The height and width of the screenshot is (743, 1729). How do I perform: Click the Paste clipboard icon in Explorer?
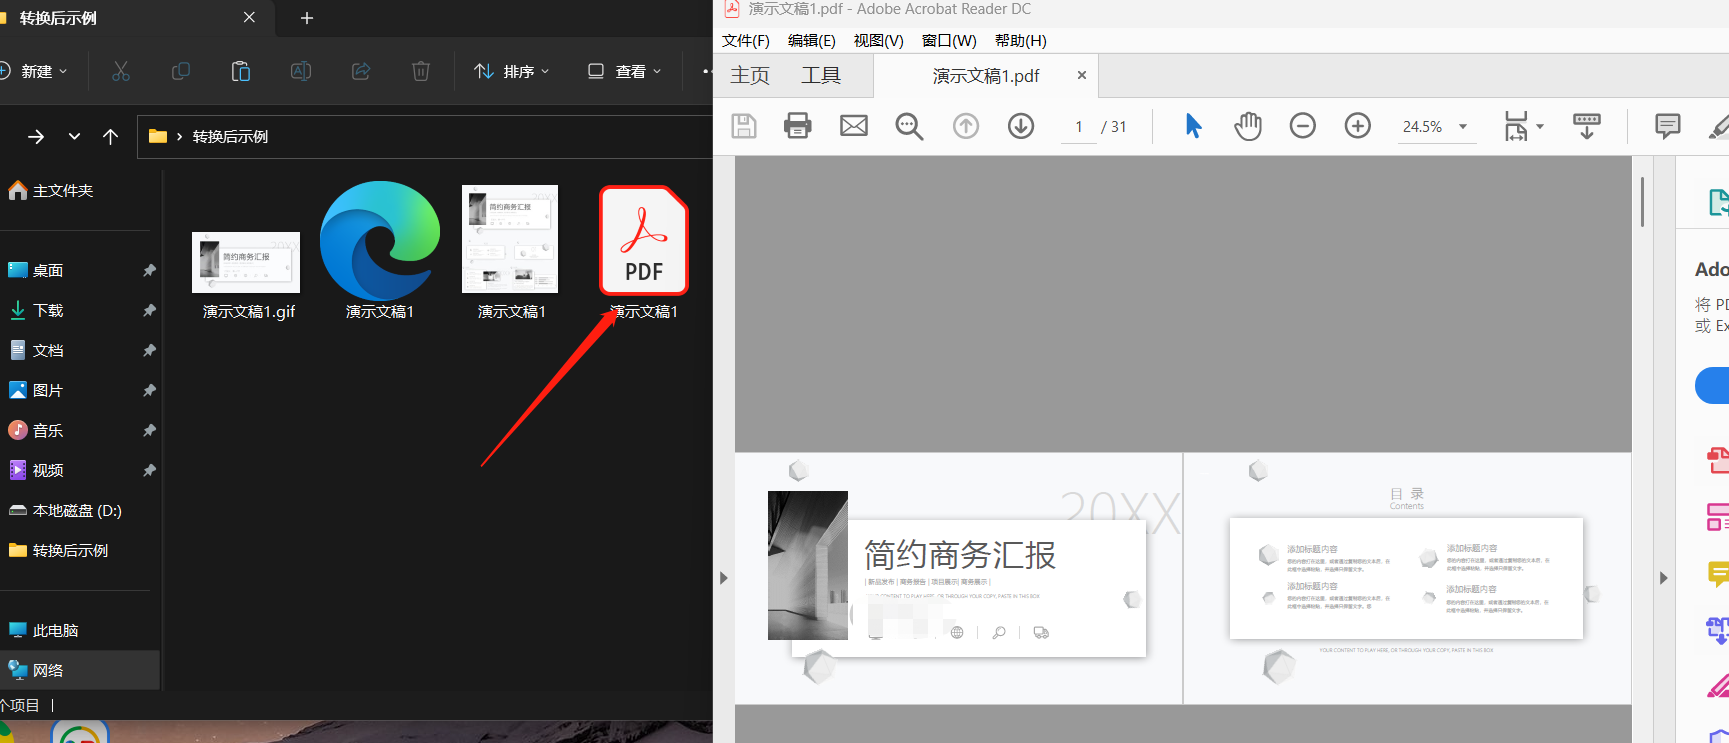(241, 71)
